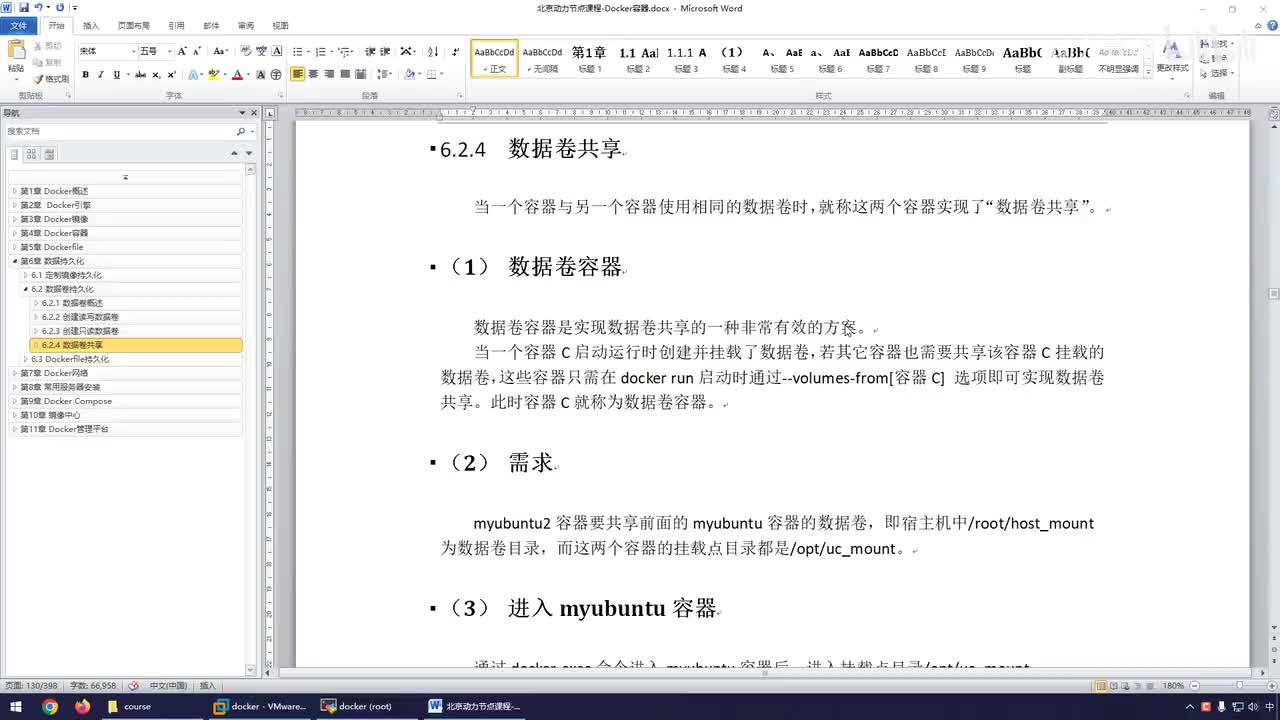Open Firefox from the taskbar
Screen dimensions: 1280x720
click(x=82, y=706)
